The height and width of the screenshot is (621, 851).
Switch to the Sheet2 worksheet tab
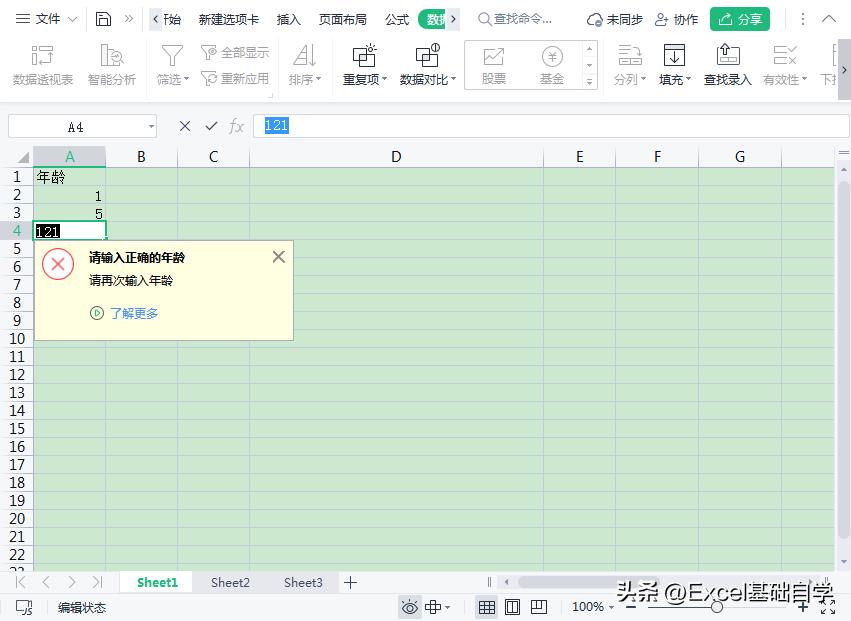click(229, 582)
